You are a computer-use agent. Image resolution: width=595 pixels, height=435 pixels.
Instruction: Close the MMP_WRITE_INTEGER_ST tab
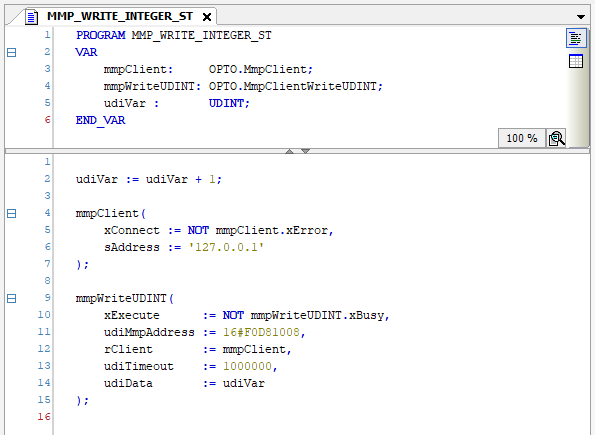coord(207,17)
